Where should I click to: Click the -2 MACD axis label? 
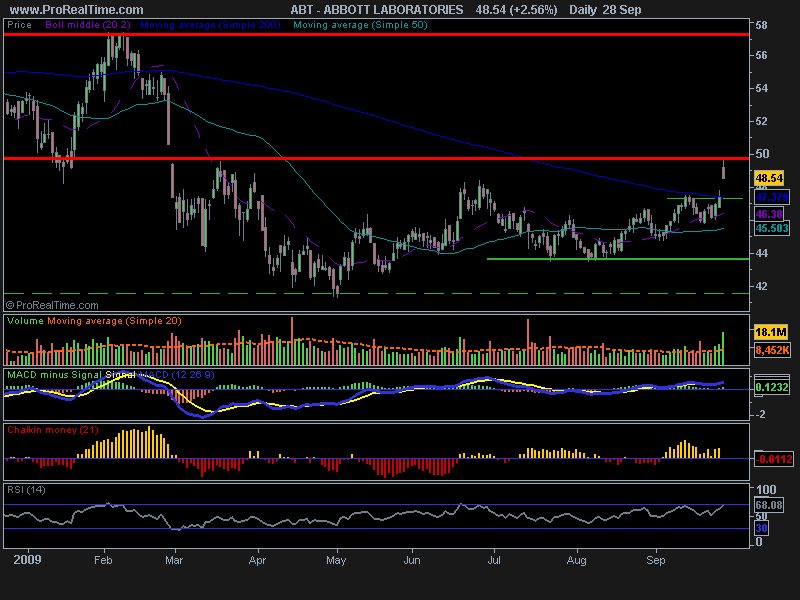[x=761, y=414]
